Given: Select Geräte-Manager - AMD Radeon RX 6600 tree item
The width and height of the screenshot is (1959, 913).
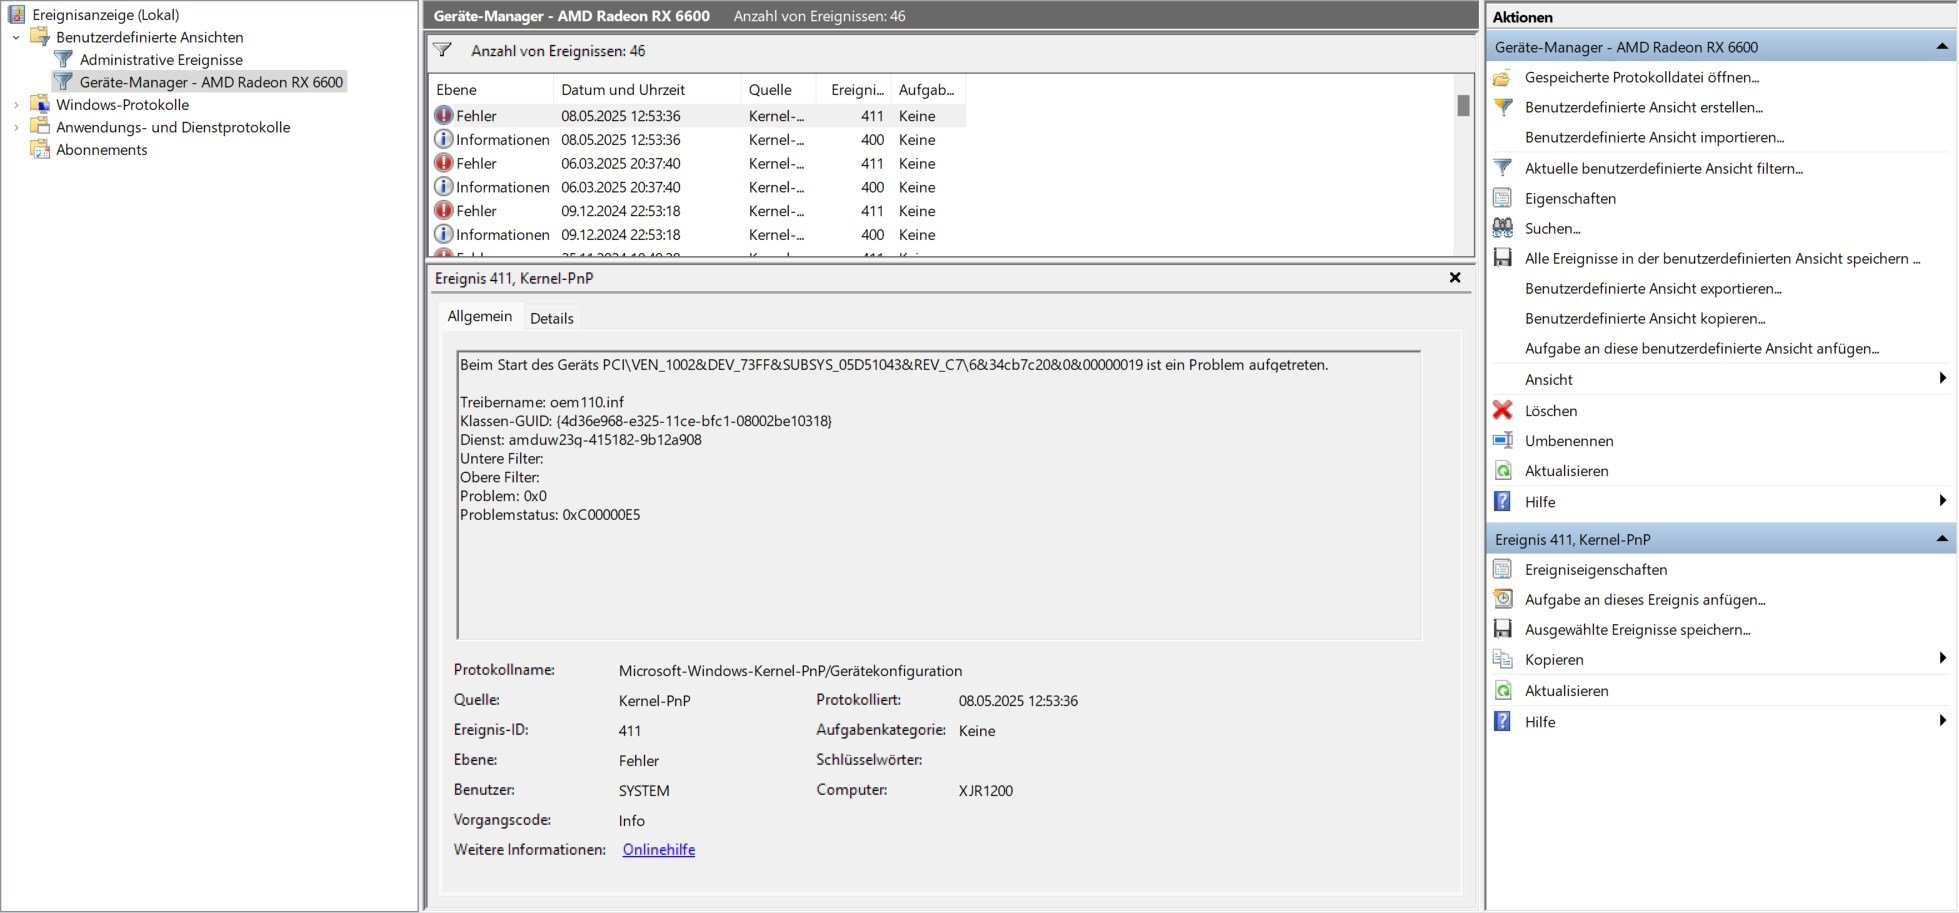Looking at the screenshot, I should click(x=211, y=82).
